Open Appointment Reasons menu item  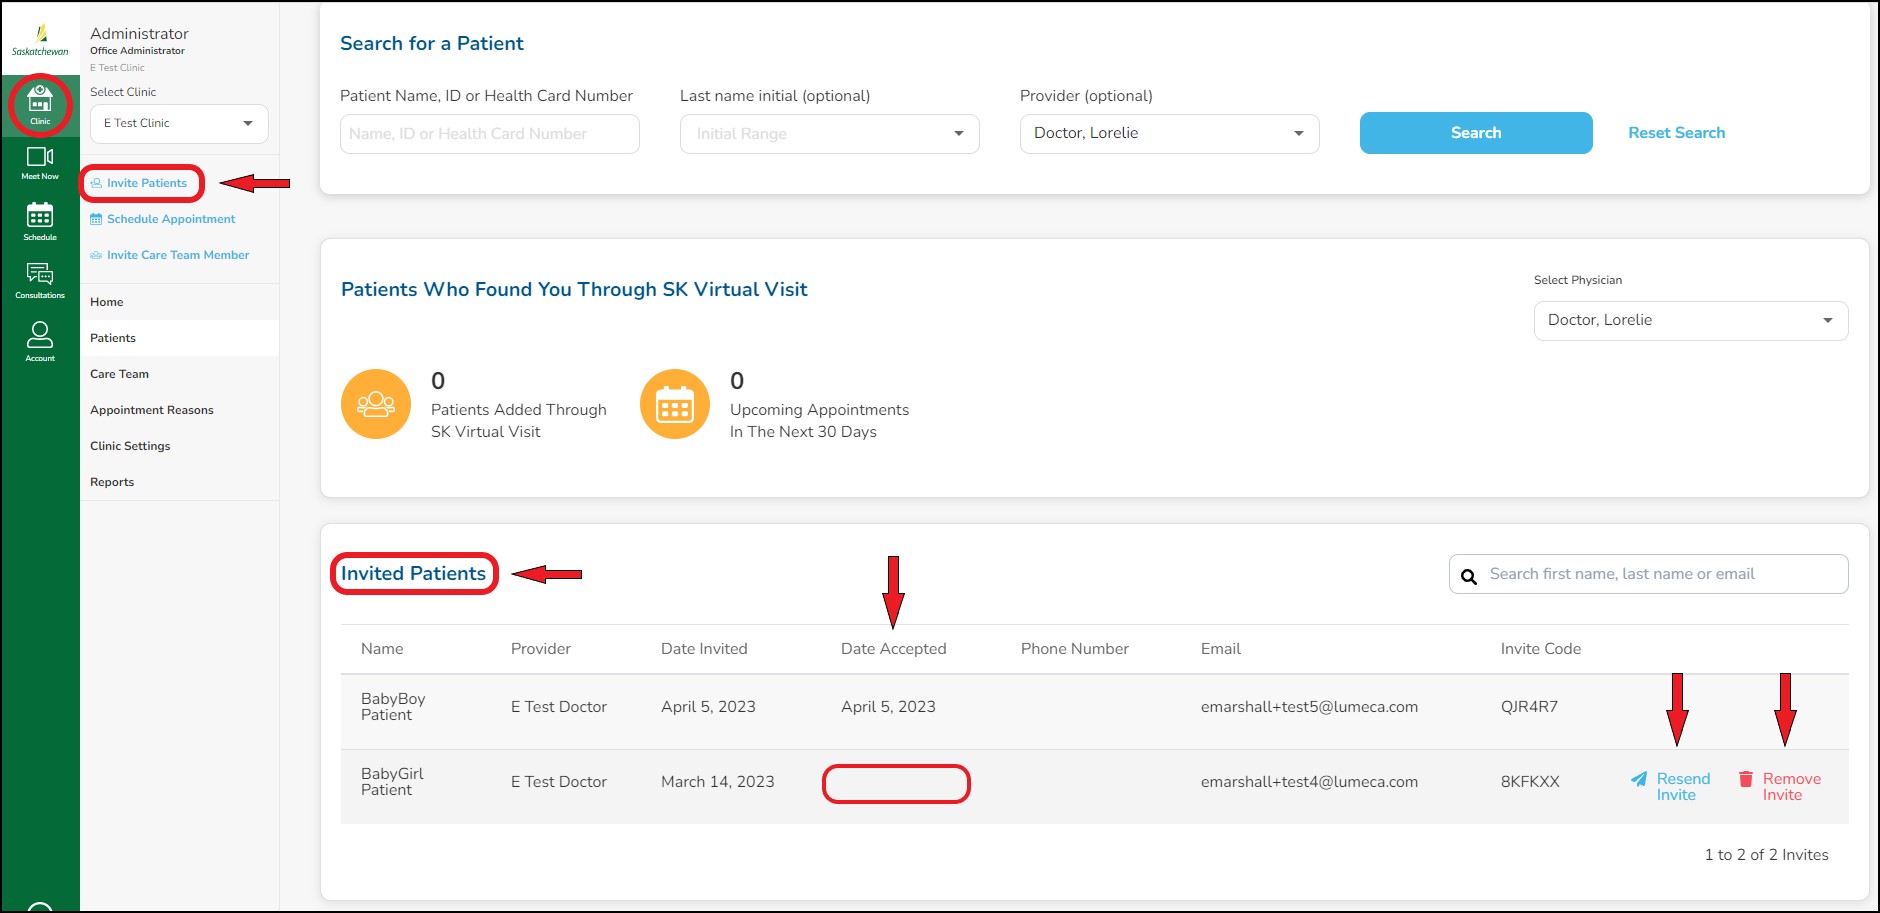point(152,410)
